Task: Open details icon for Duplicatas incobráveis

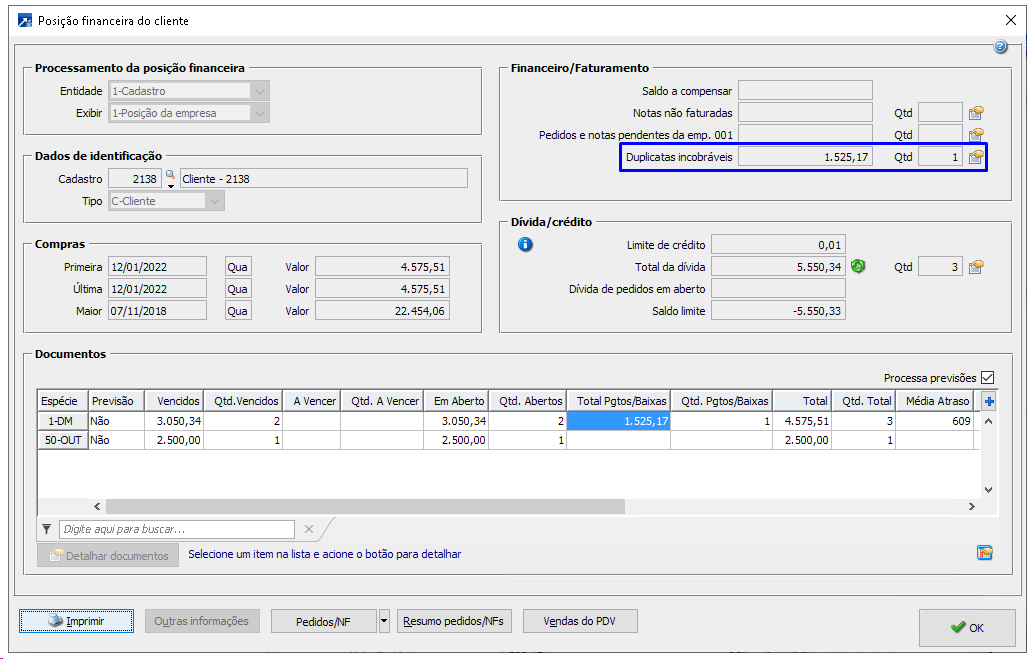Action: tap(976, 157)
